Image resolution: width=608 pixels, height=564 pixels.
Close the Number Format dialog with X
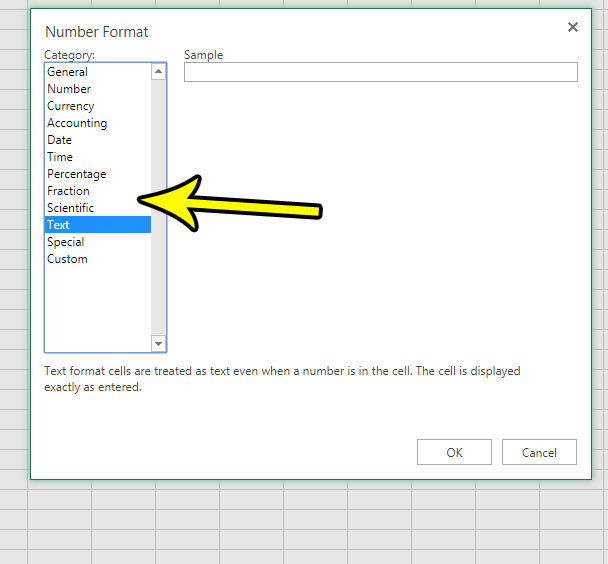[x=573, y=27]
